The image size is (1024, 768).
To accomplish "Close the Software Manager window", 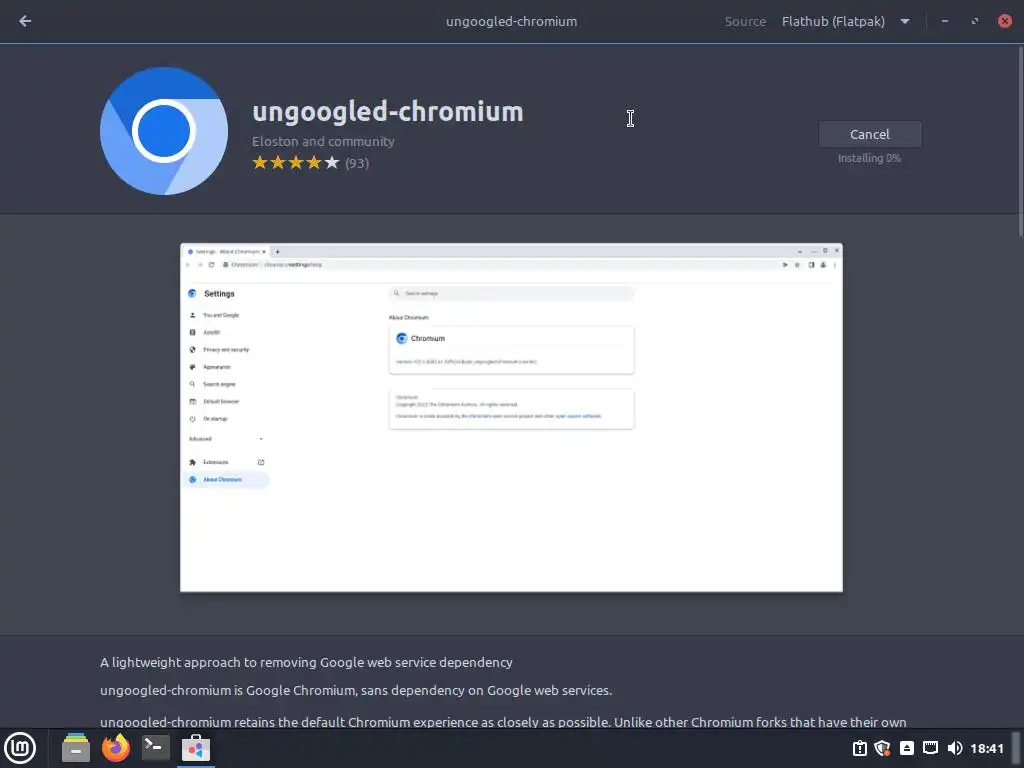I will click(1004, 21).
